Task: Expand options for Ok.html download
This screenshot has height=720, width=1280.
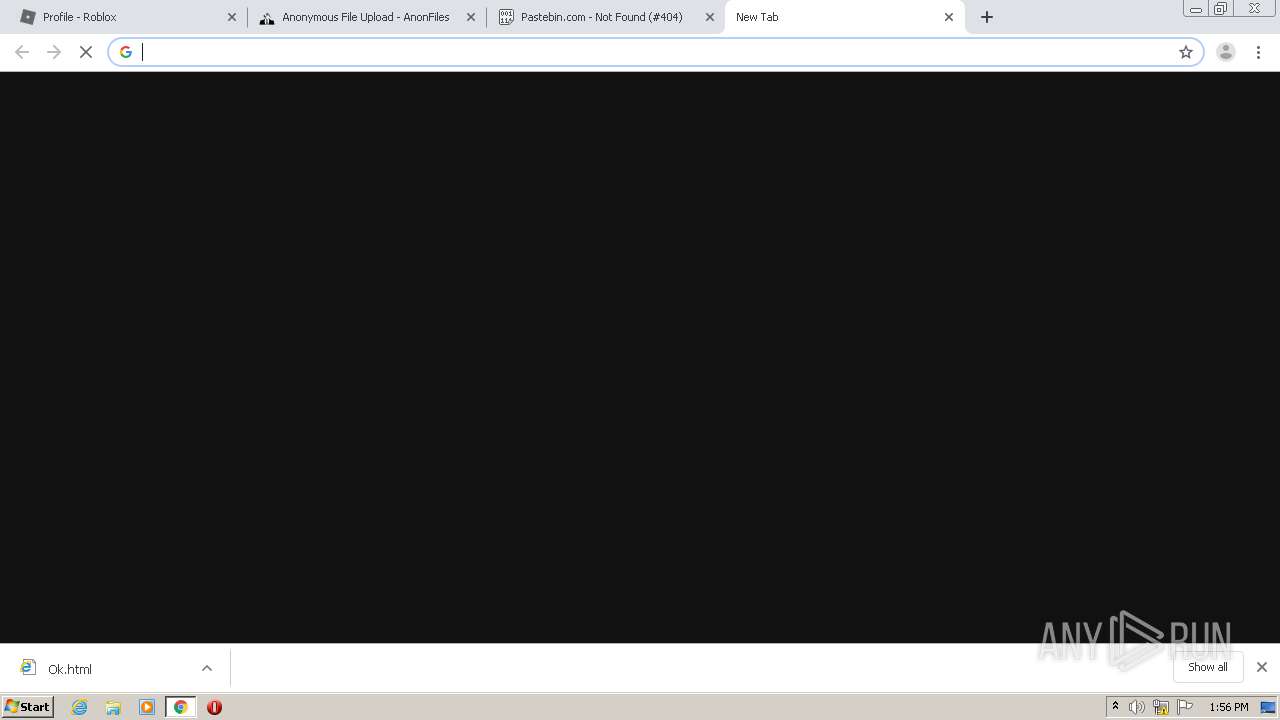Action: click(x=207, y=668)
